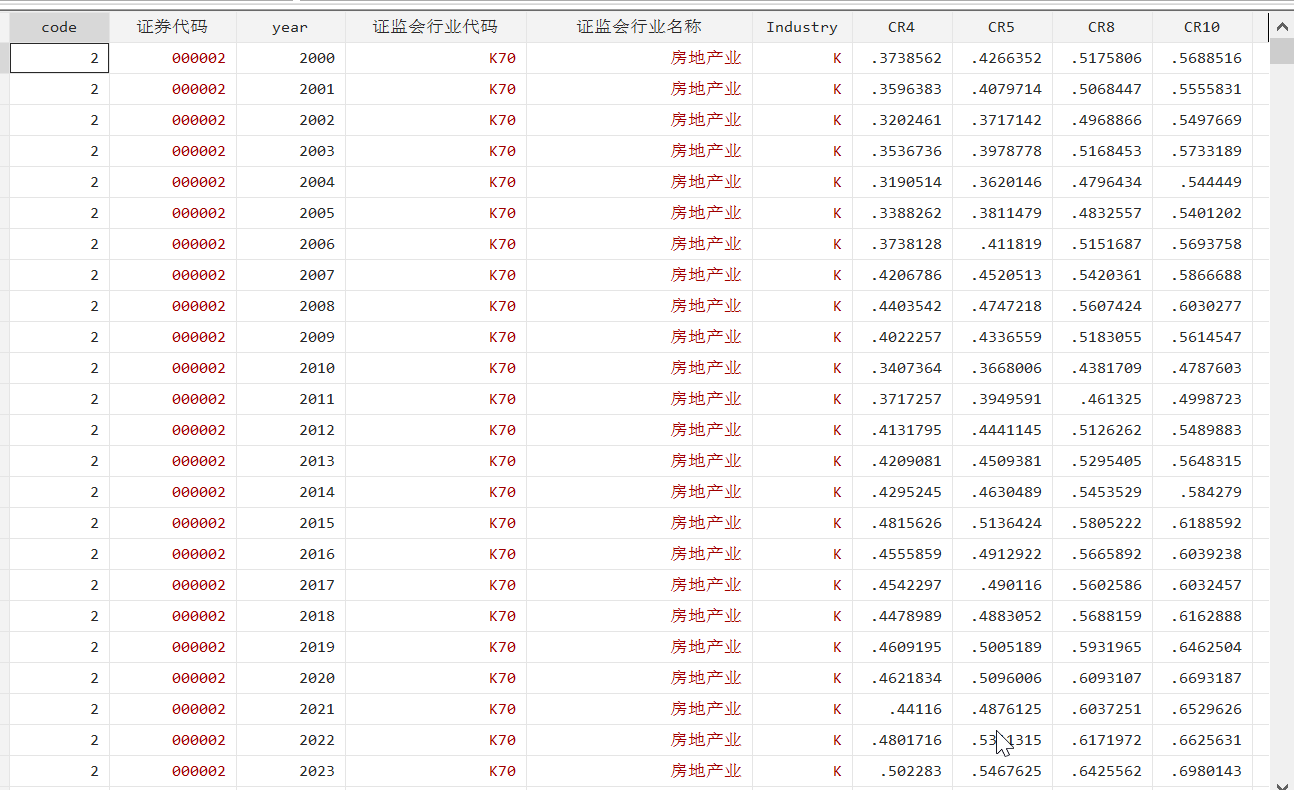
Task: Click the 'code' column header
Action: (x=59, y=27)
